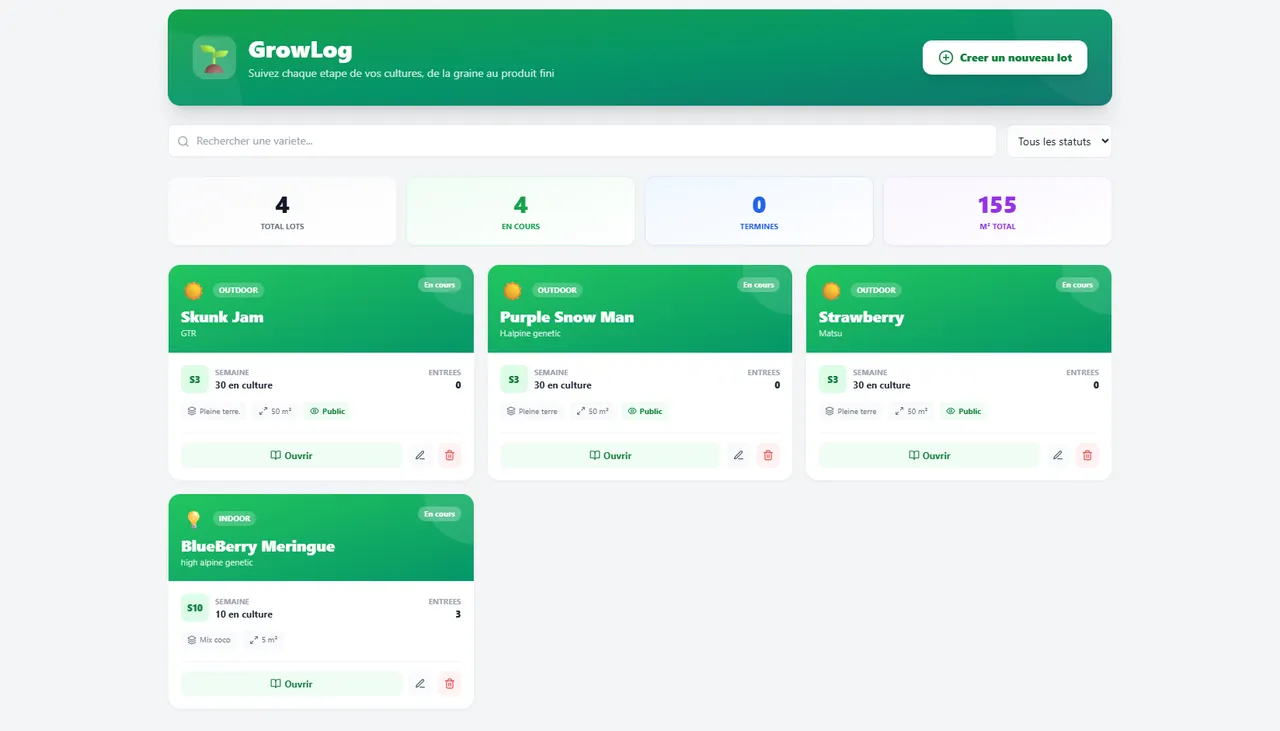1280x731 pixels.
Task: Click the GrowLog seedling logo icon
Action: click(x=214, y=58)
